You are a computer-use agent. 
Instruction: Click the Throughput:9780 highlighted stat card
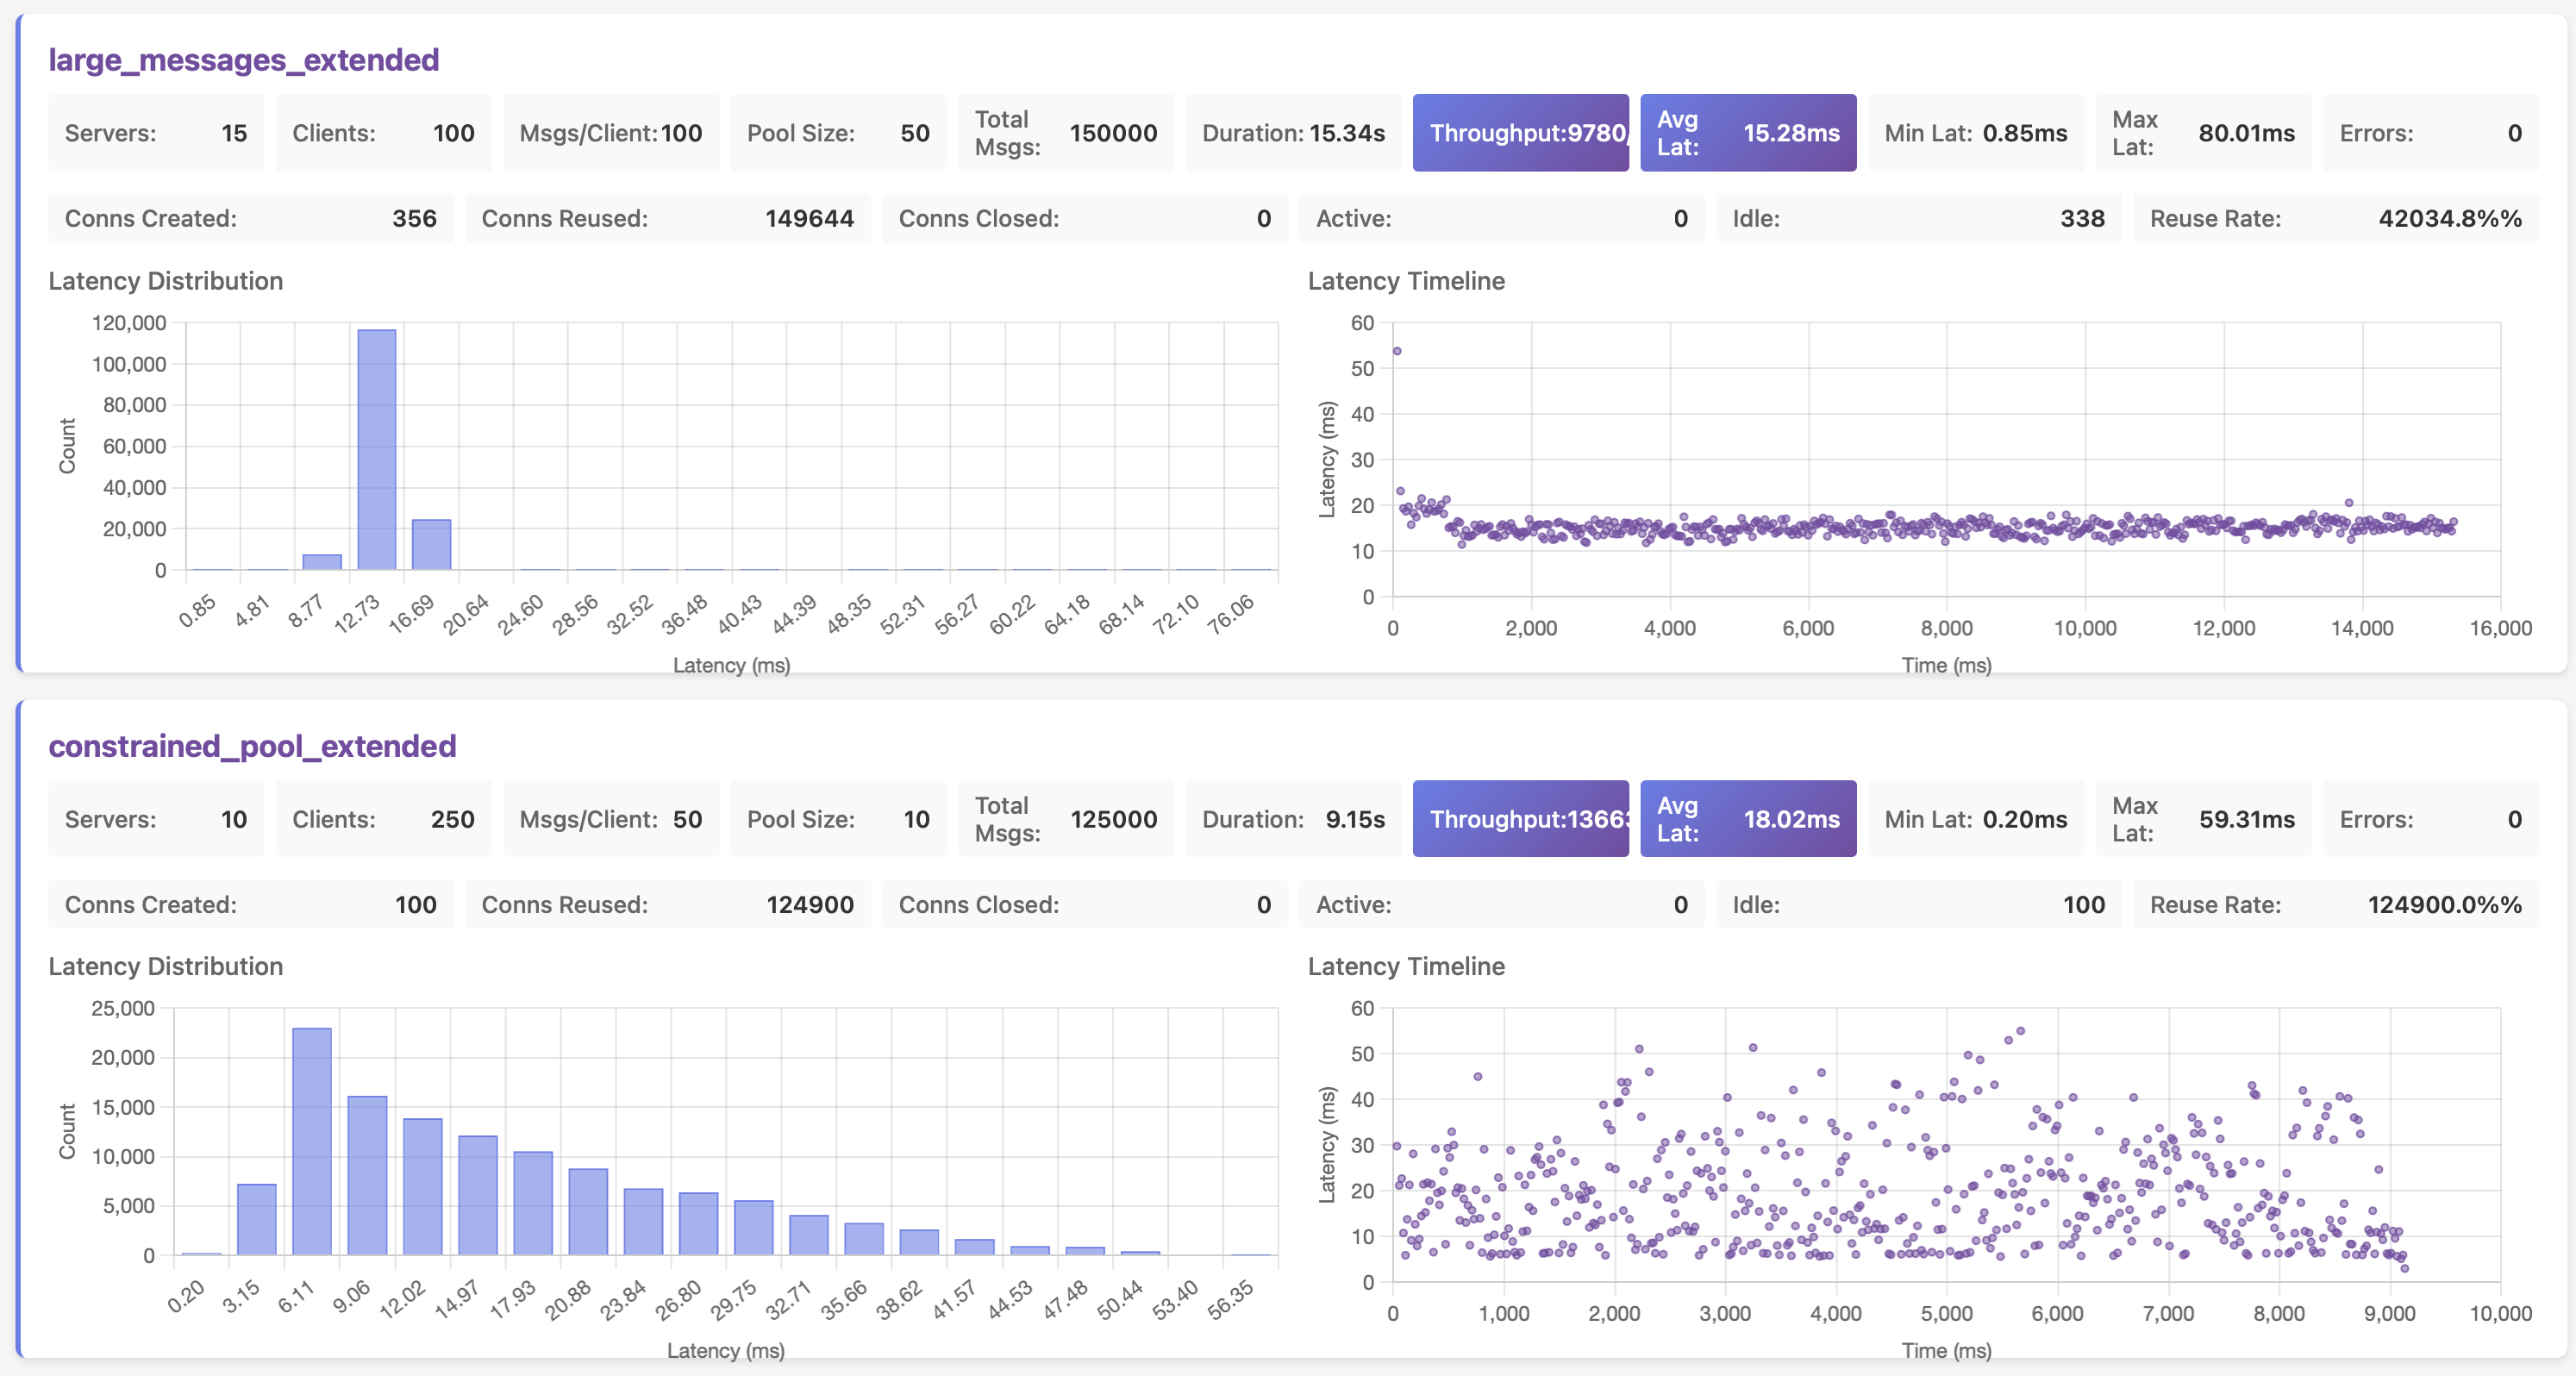1520,132
